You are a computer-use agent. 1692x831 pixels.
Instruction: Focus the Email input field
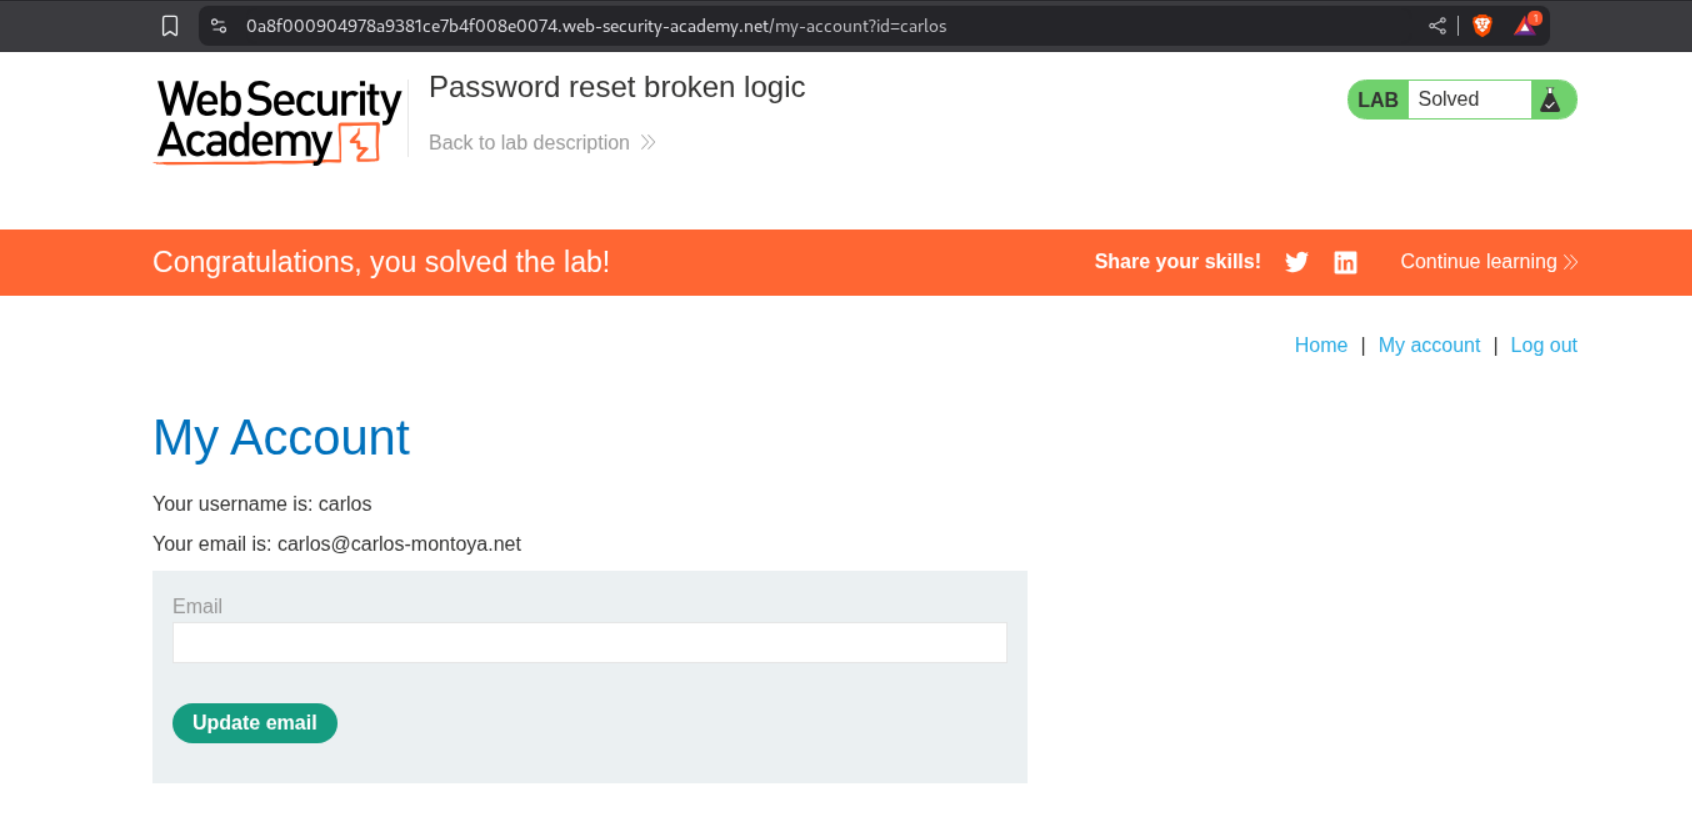tap(589, 643)
